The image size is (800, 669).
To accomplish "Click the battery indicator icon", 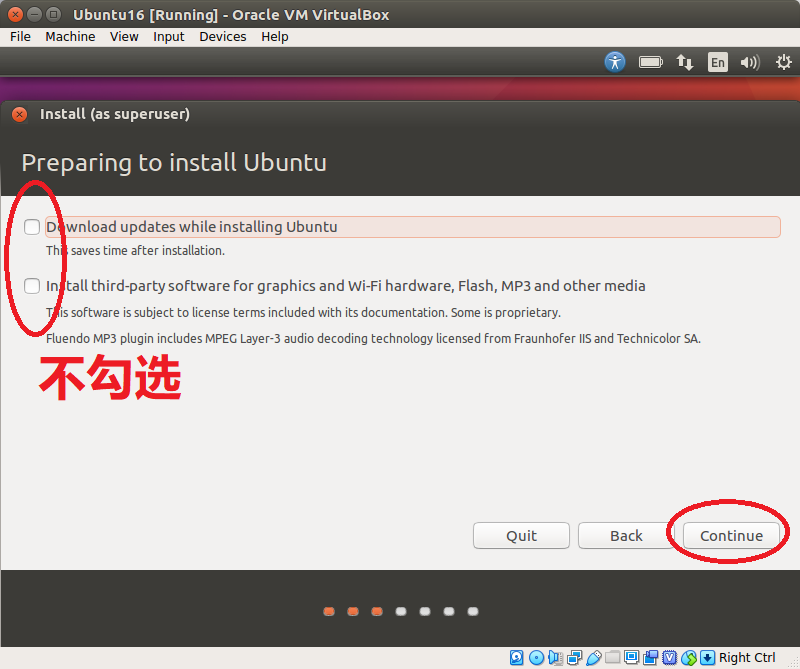I will (651, 62).
